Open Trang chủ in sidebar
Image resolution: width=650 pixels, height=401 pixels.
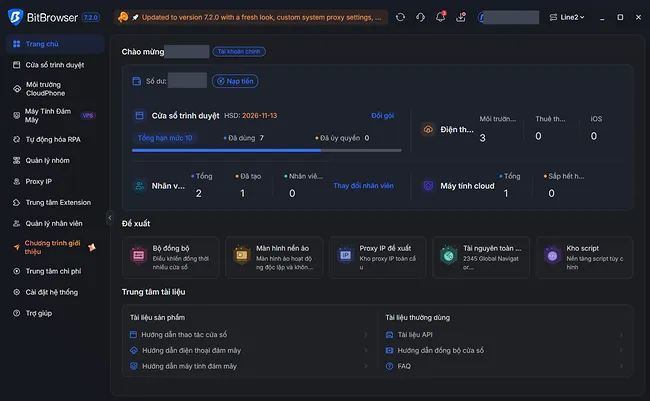[x=55, y=44]
